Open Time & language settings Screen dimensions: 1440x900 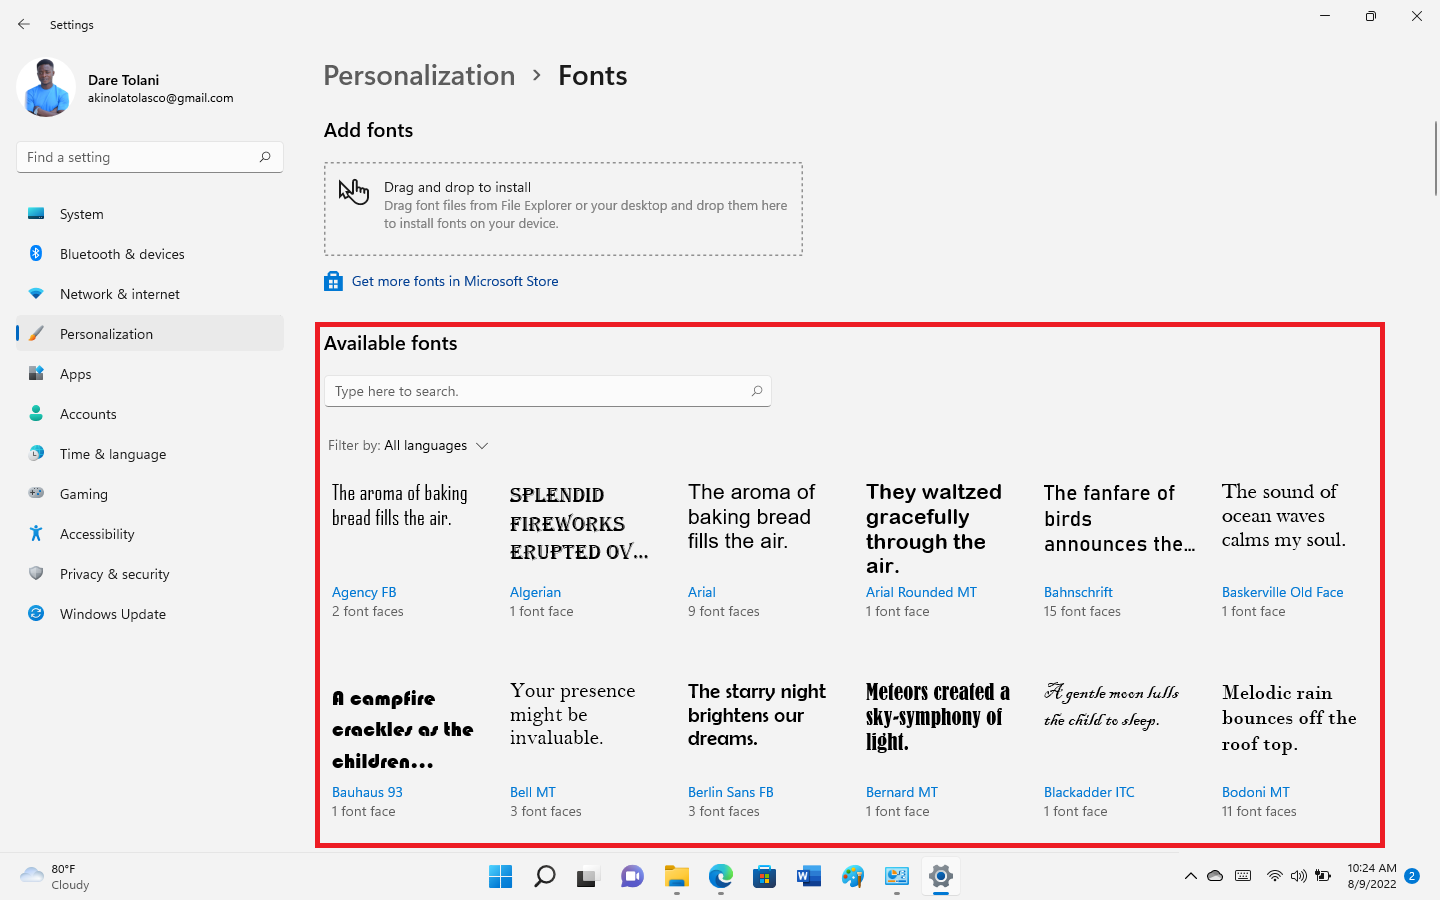[x=150, y=454]
